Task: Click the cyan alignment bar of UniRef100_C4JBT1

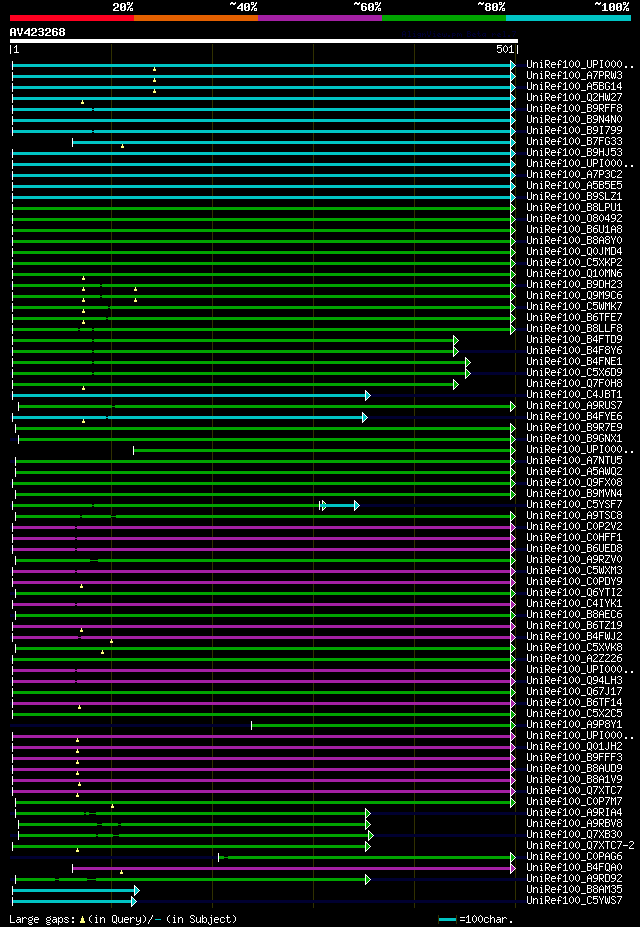Action: coord(191,395)
